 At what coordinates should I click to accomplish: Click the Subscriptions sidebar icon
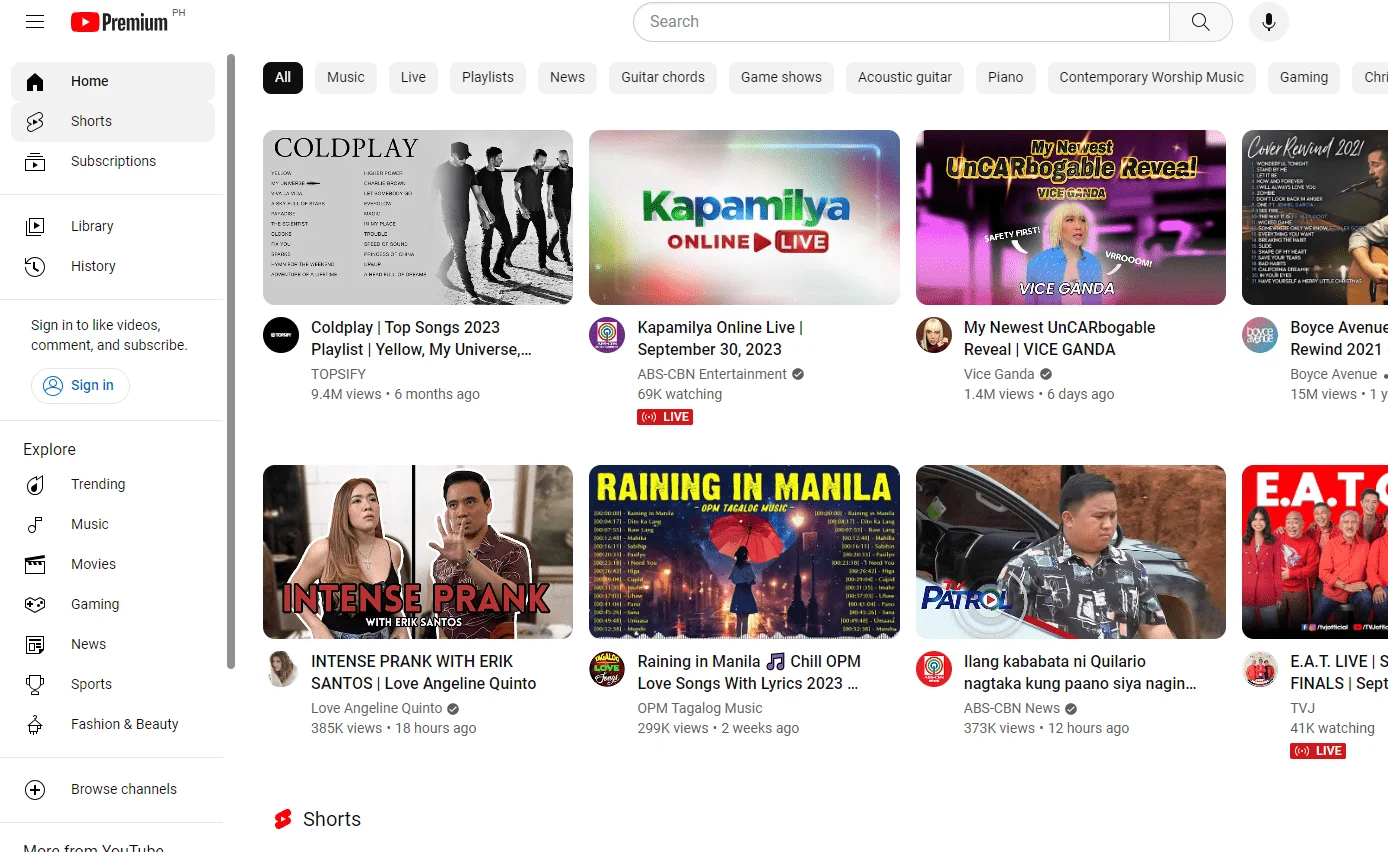[35, 161]
